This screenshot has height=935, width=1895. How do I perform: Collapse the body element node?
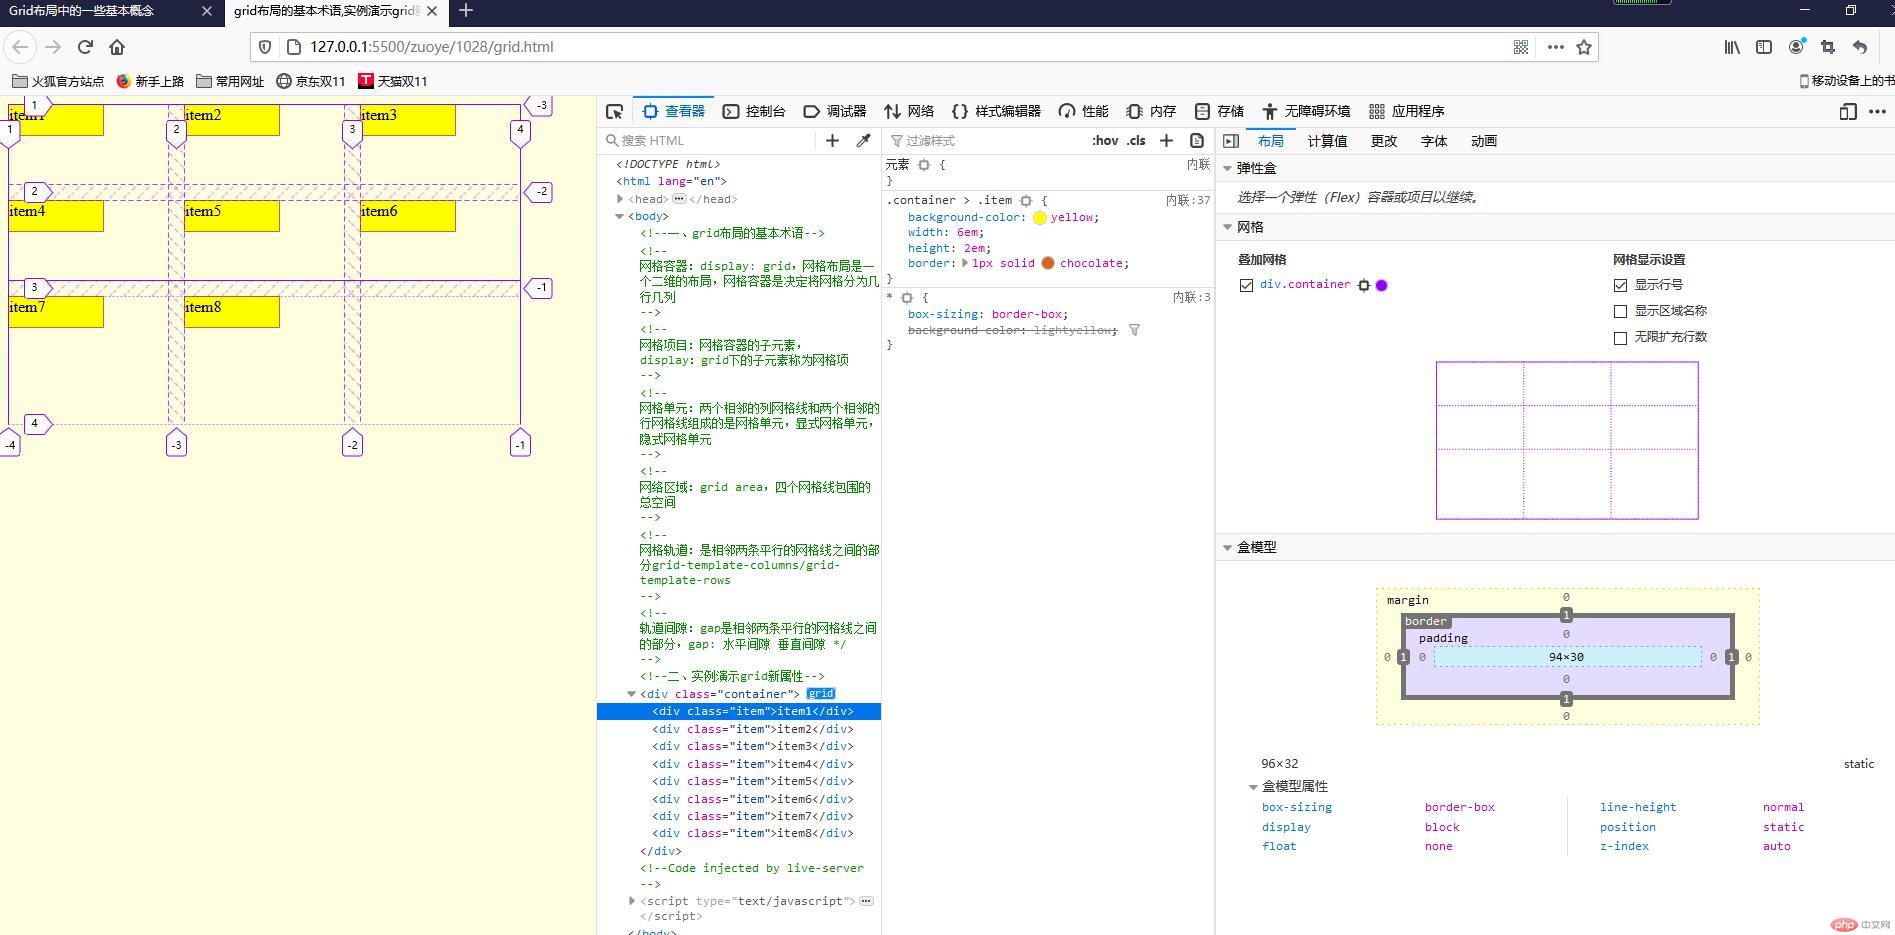(x=620, y=216)
